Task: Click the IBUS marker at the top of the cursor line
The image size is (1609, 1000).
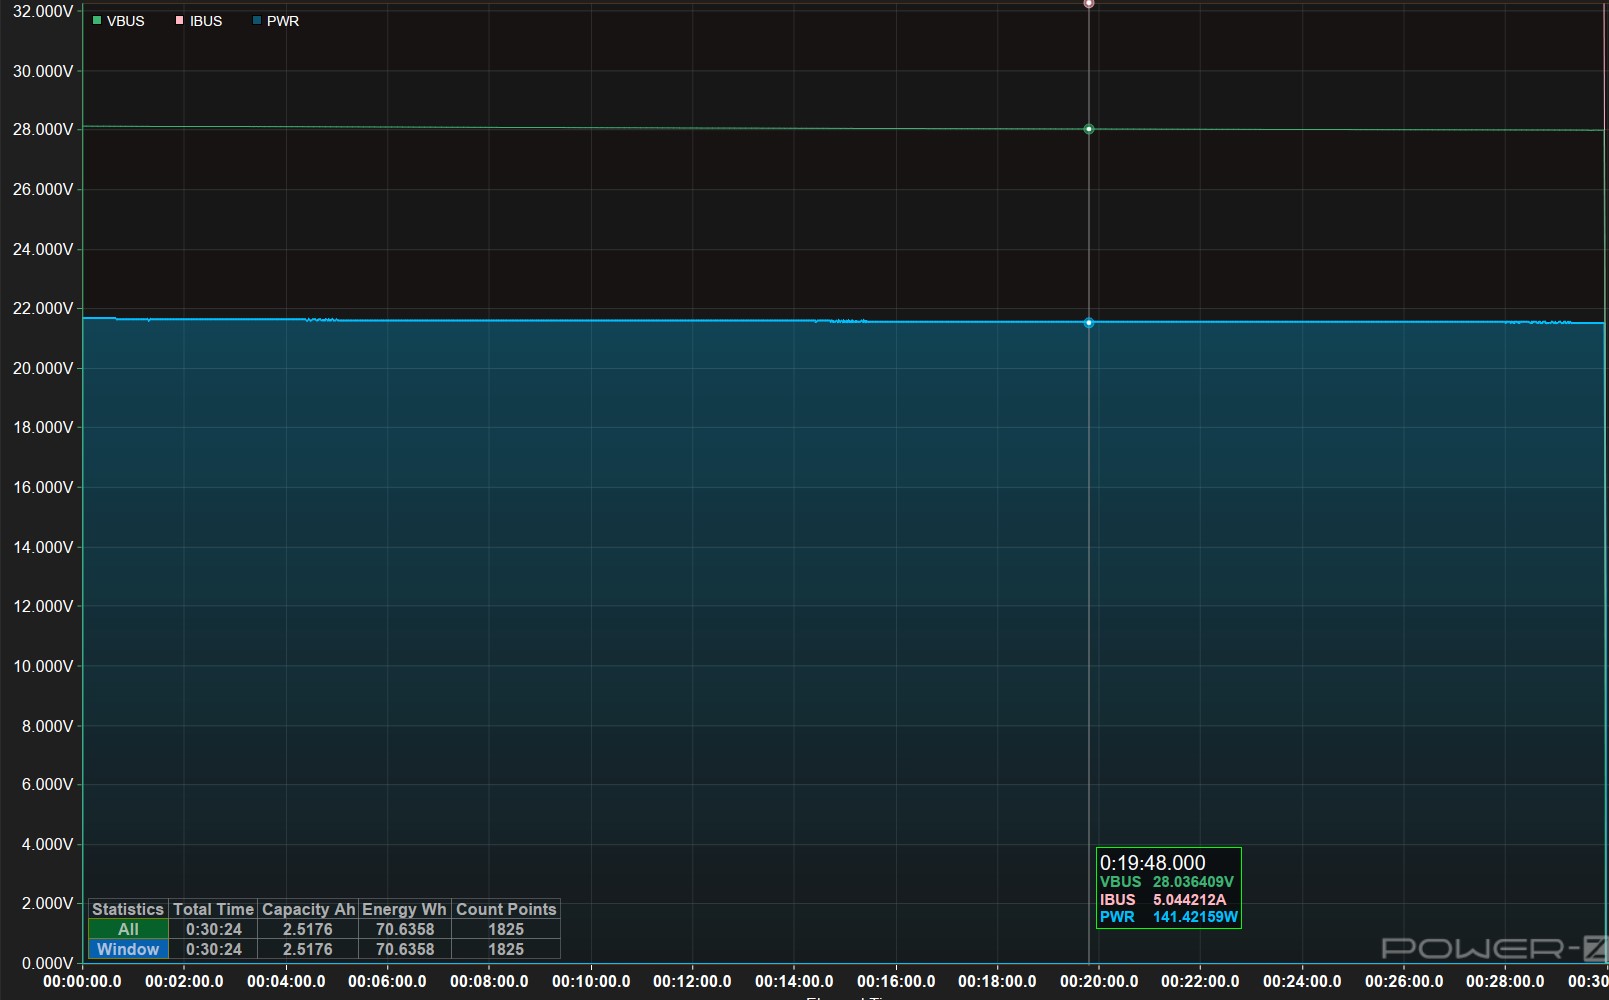Action: coord(1089,3)
